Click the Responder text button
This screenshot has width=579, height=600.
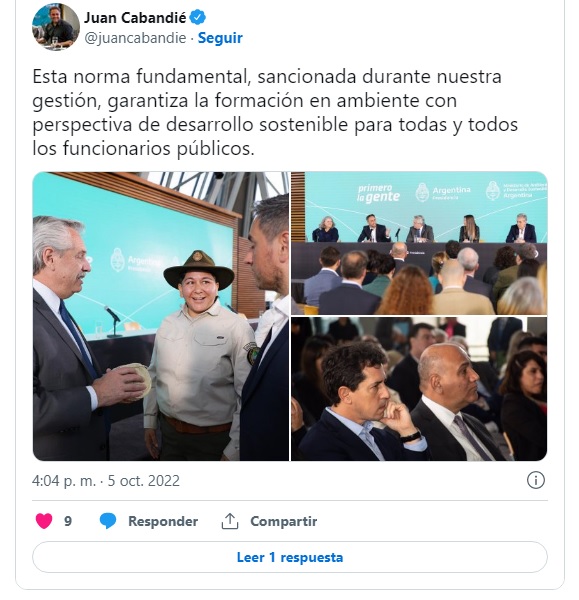[x=163, y=521]
